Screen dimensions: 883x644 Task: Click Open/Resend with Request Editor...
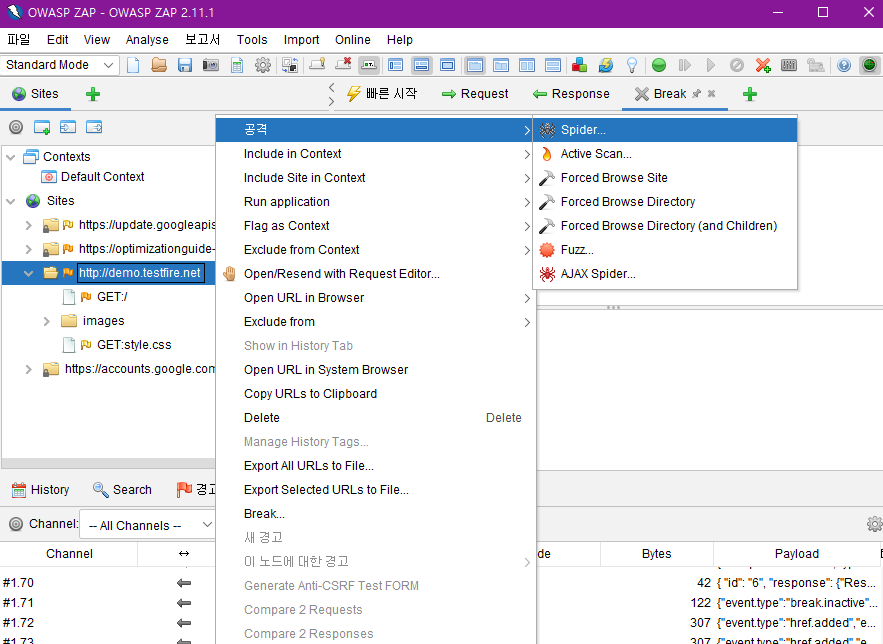tap(376, 274)
